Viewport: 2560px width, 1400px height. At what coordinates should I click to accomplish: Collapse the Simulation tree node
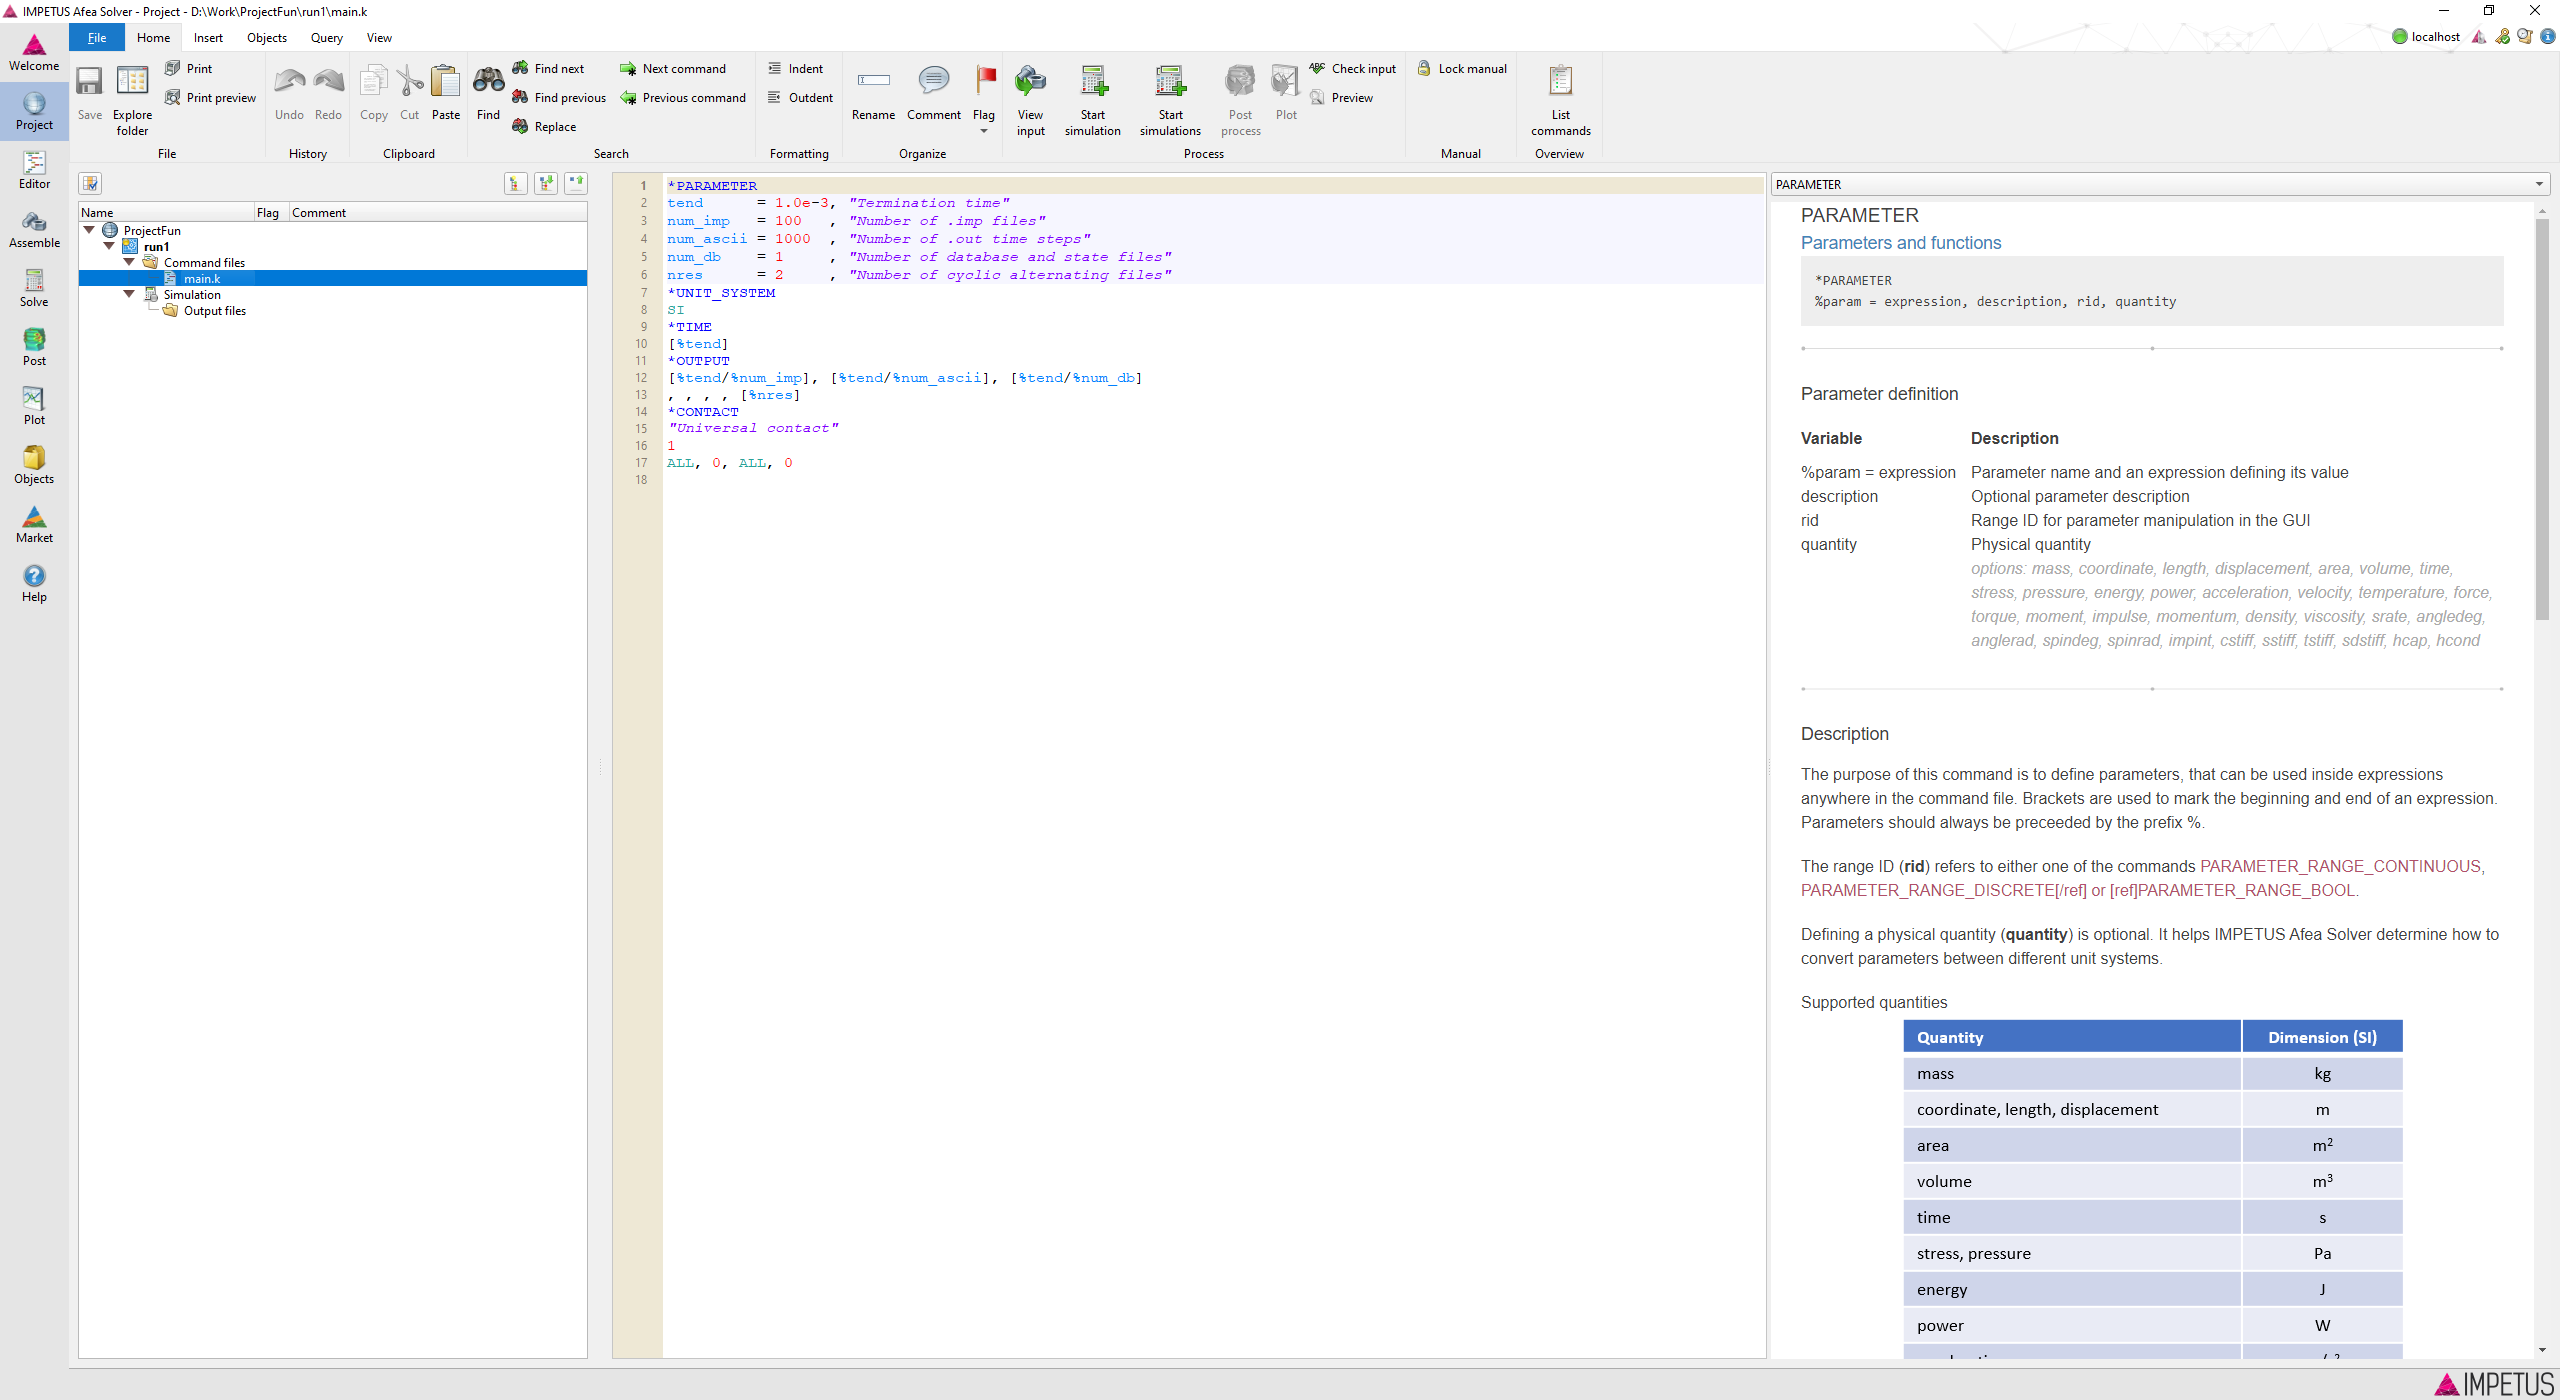tap(129, 294)
